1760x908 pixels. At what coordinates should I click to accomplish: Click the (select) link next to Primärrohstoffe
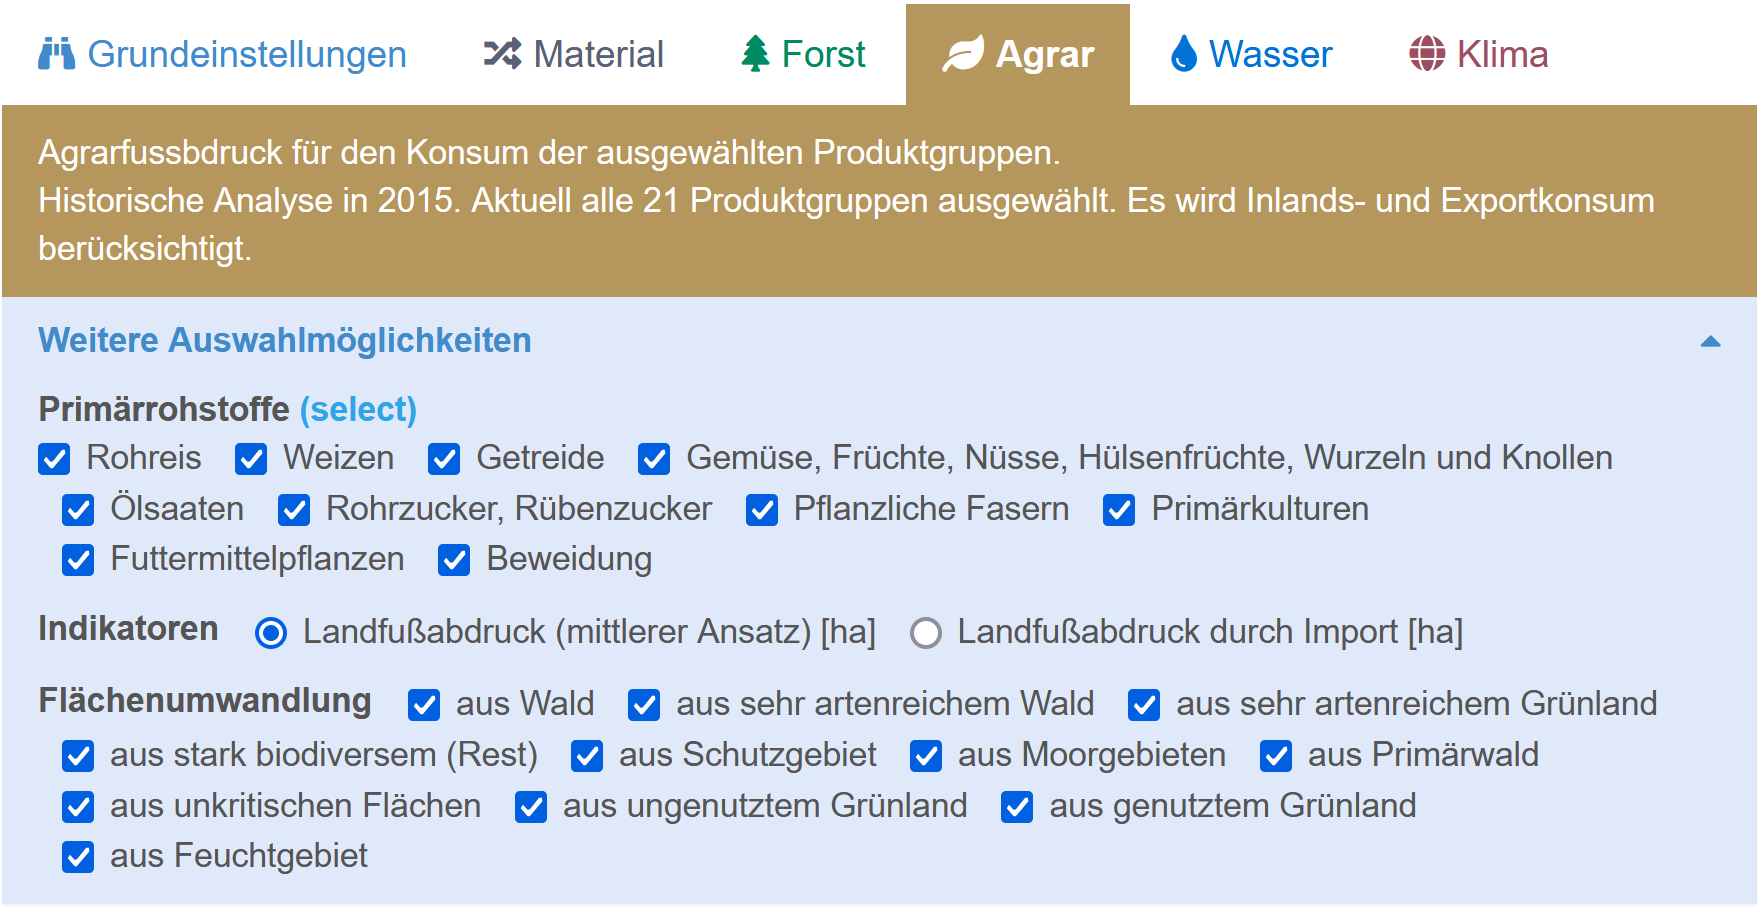(x=358, y=409)
